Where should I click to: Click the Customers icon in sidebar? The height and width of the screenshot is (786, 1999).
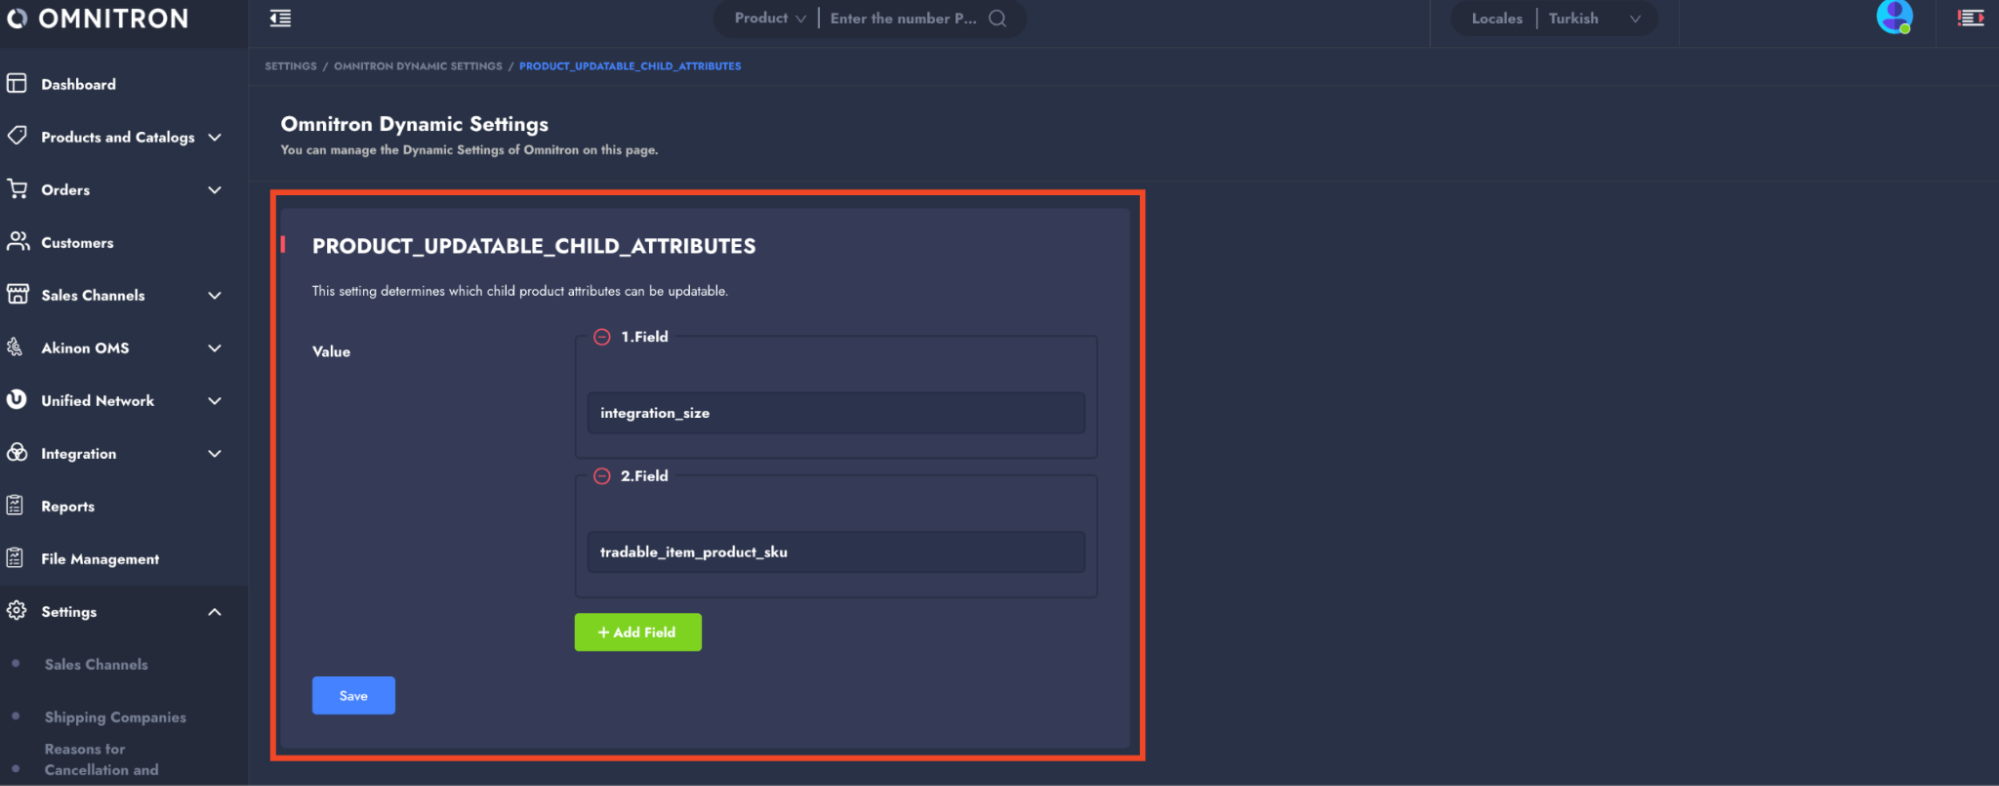tap(17, 242)
